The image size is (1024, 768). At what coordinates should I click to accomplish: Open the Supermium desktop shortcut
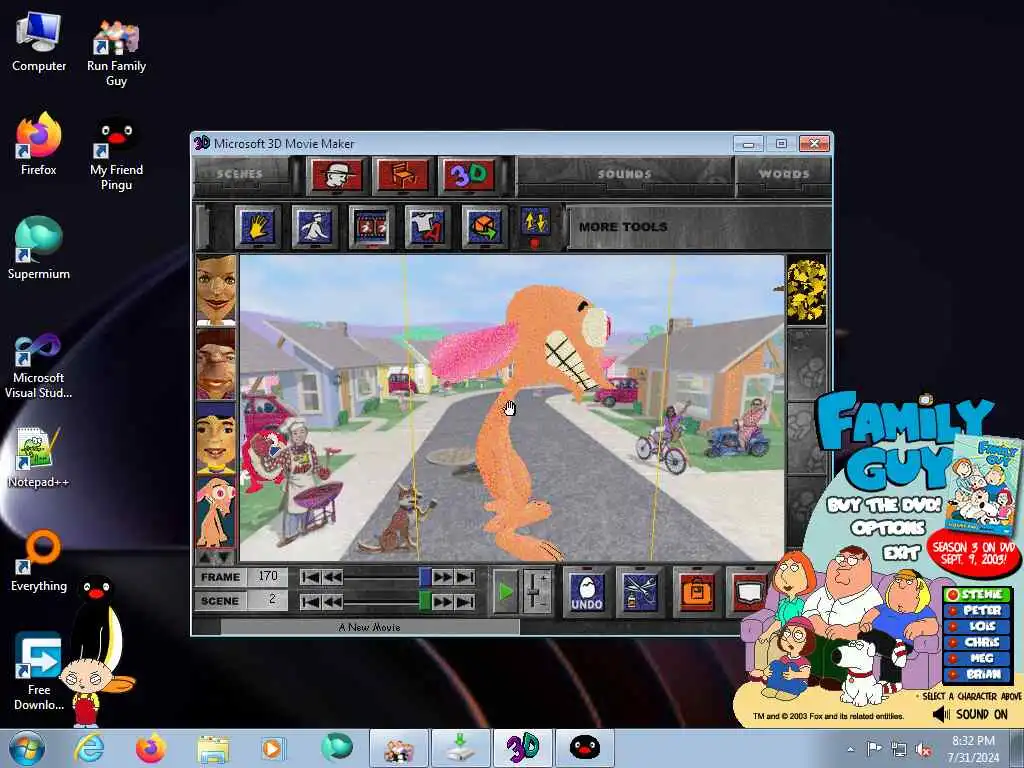[39, 248]
